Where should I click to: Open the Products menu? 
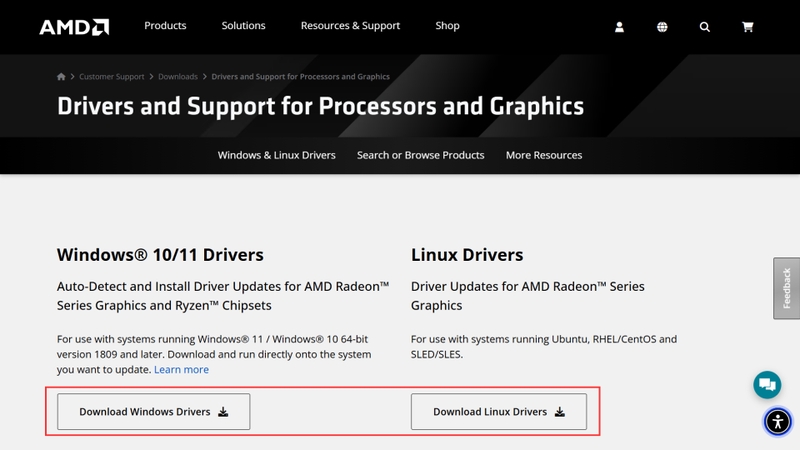[165, 26]
